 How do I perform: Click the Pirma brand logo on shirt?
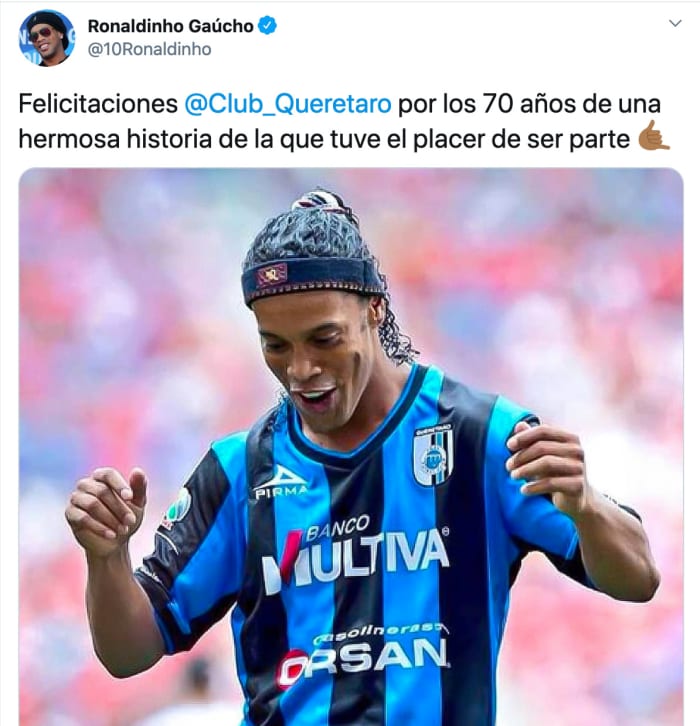pos(281,483)
